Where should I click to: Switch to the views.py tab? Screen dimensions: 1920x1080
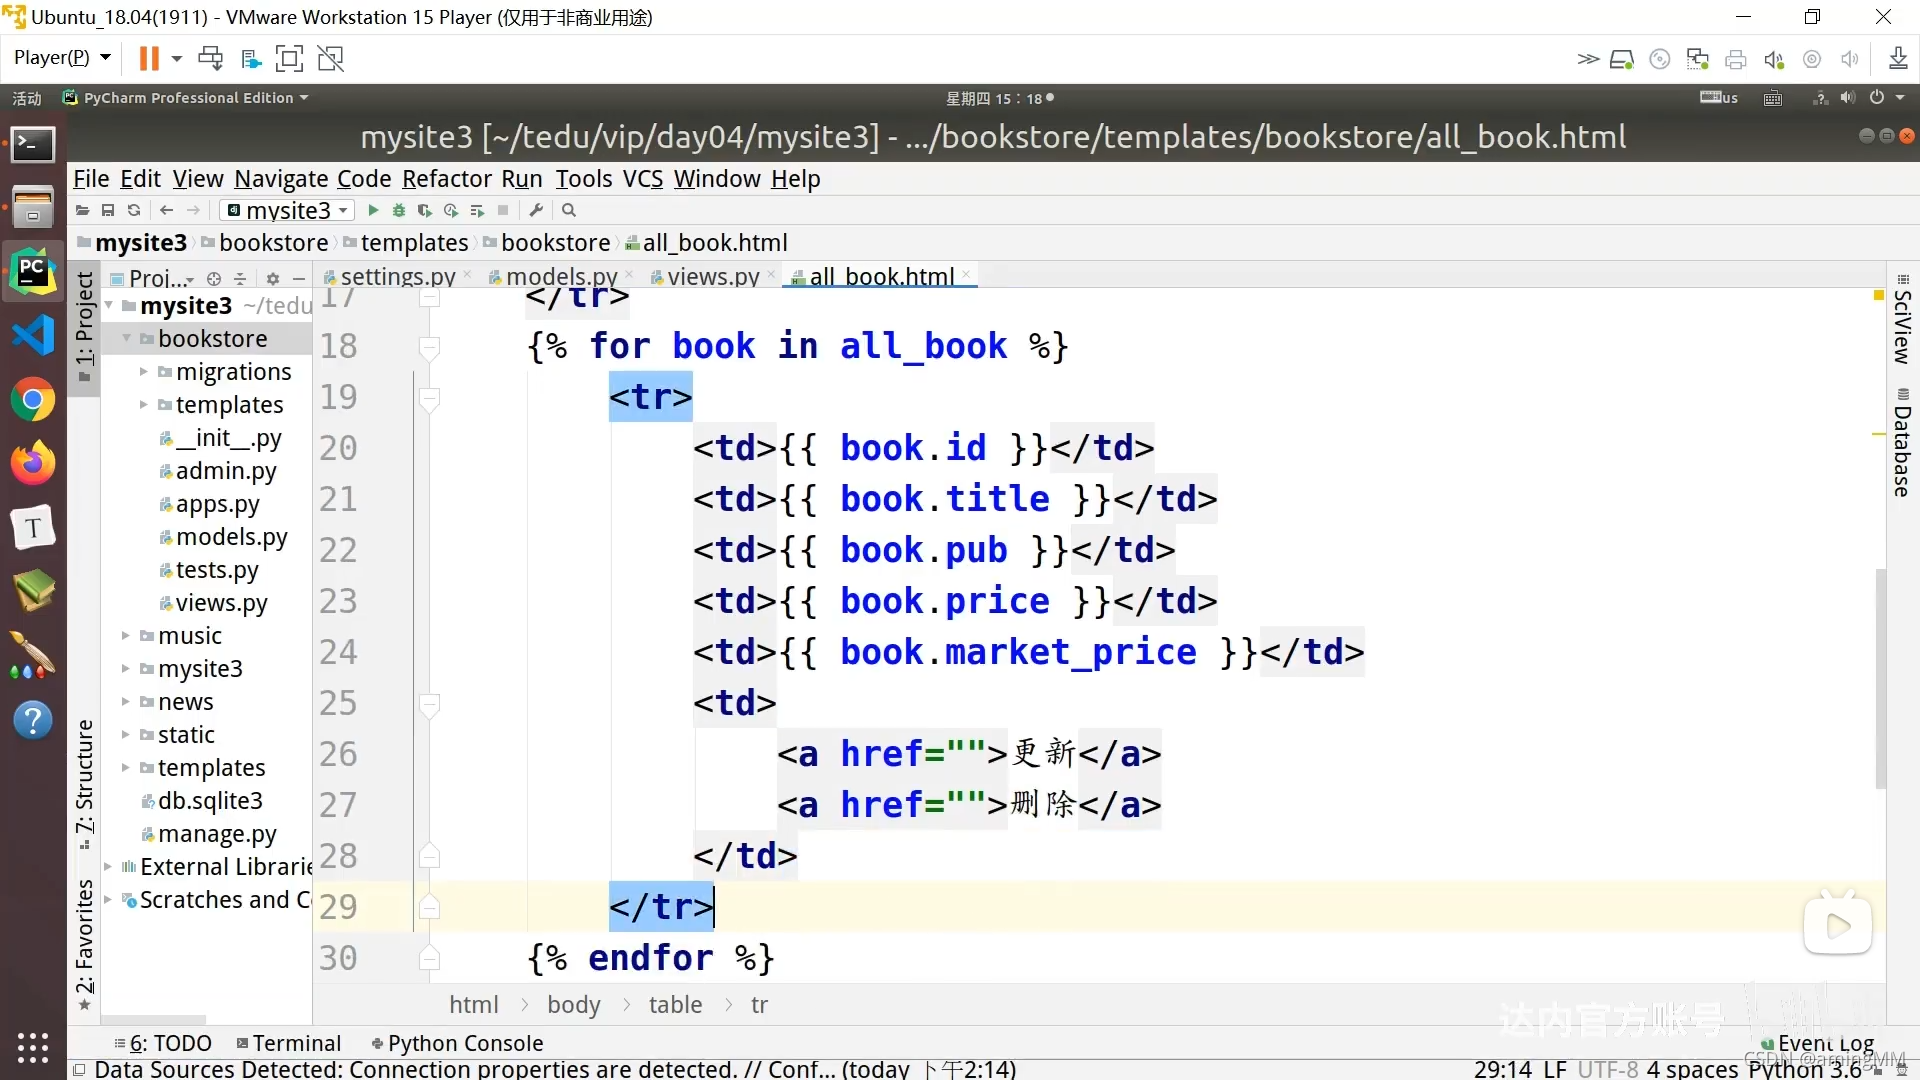(712, 276)
